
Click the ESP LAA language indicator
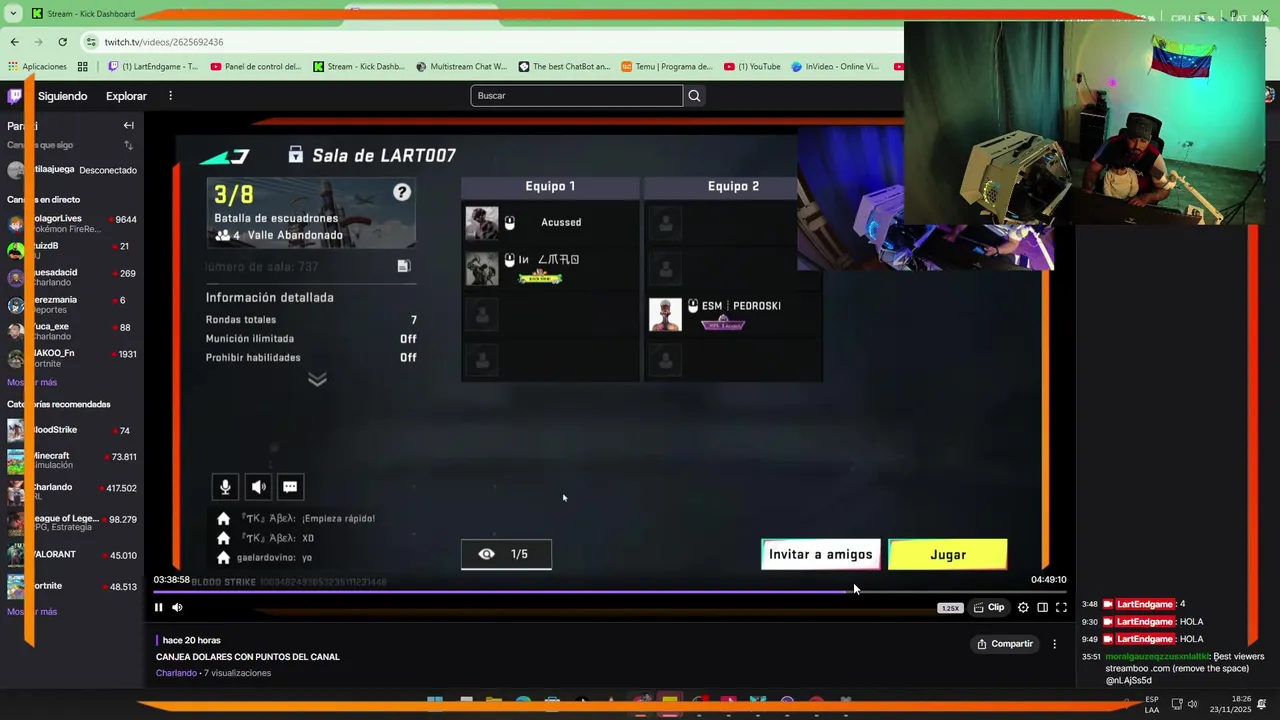pos(1152,704)
